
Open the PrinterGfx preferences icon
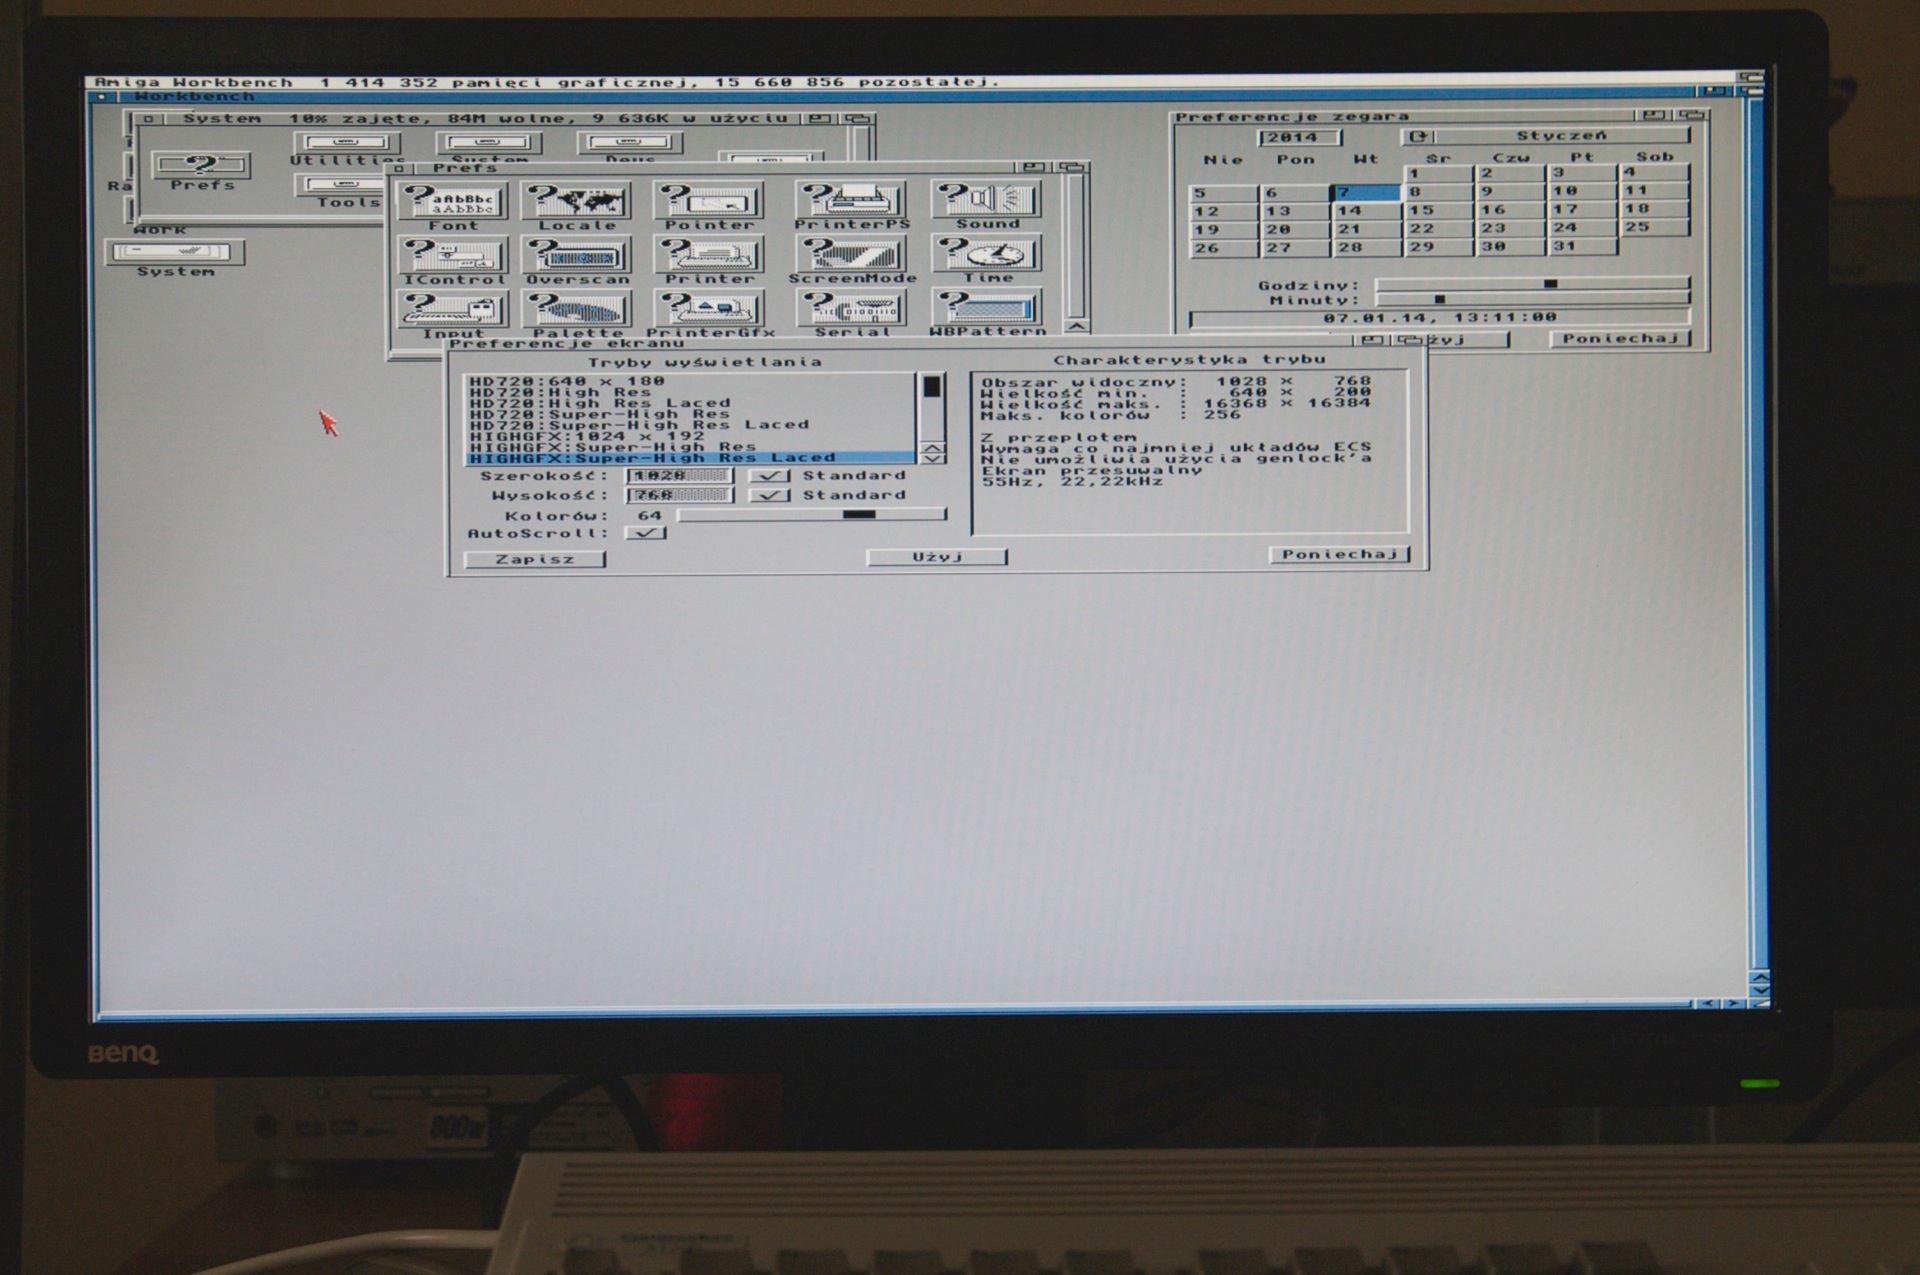click(709, 314)
